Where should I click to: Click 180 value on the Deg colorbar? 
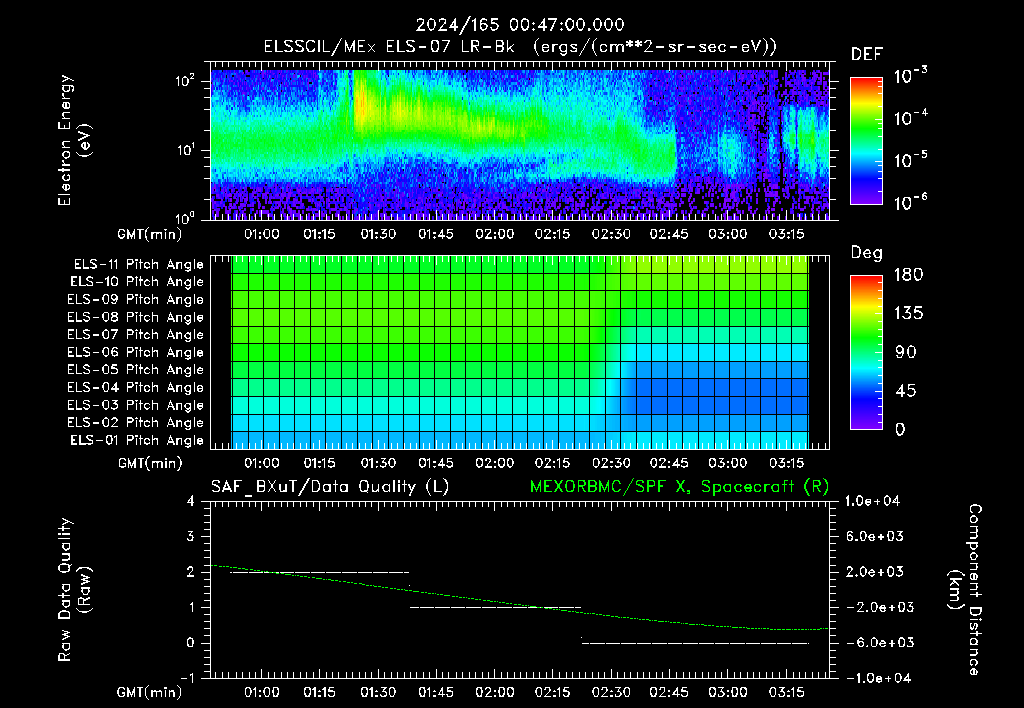click(908, 275)
